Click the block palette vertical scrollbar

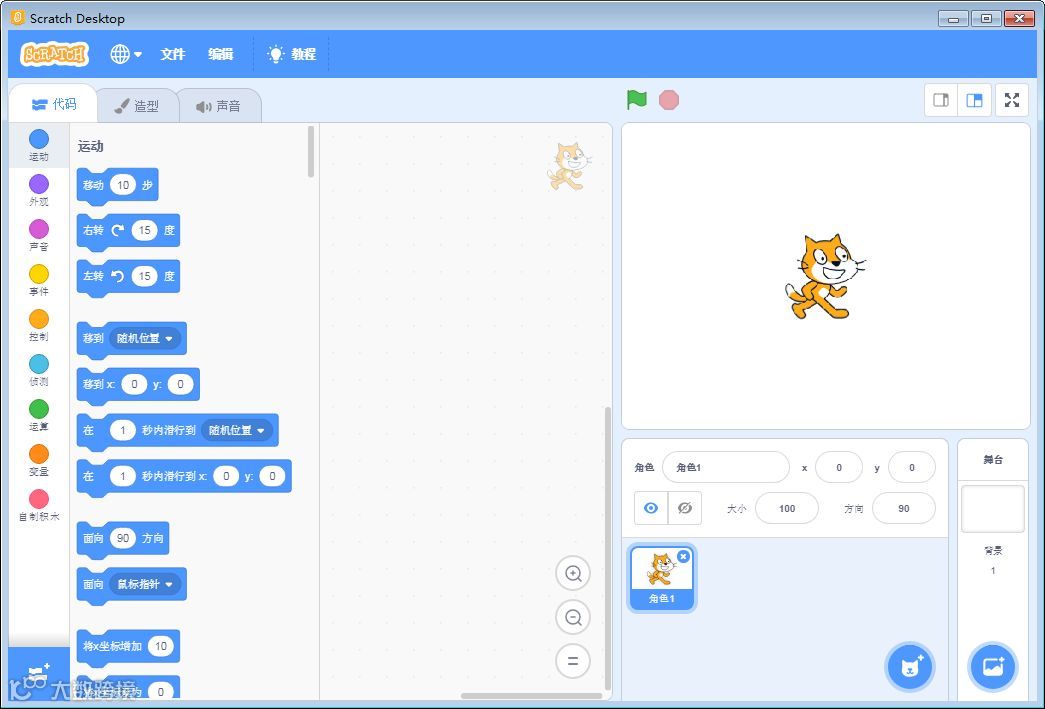(311, 152)
